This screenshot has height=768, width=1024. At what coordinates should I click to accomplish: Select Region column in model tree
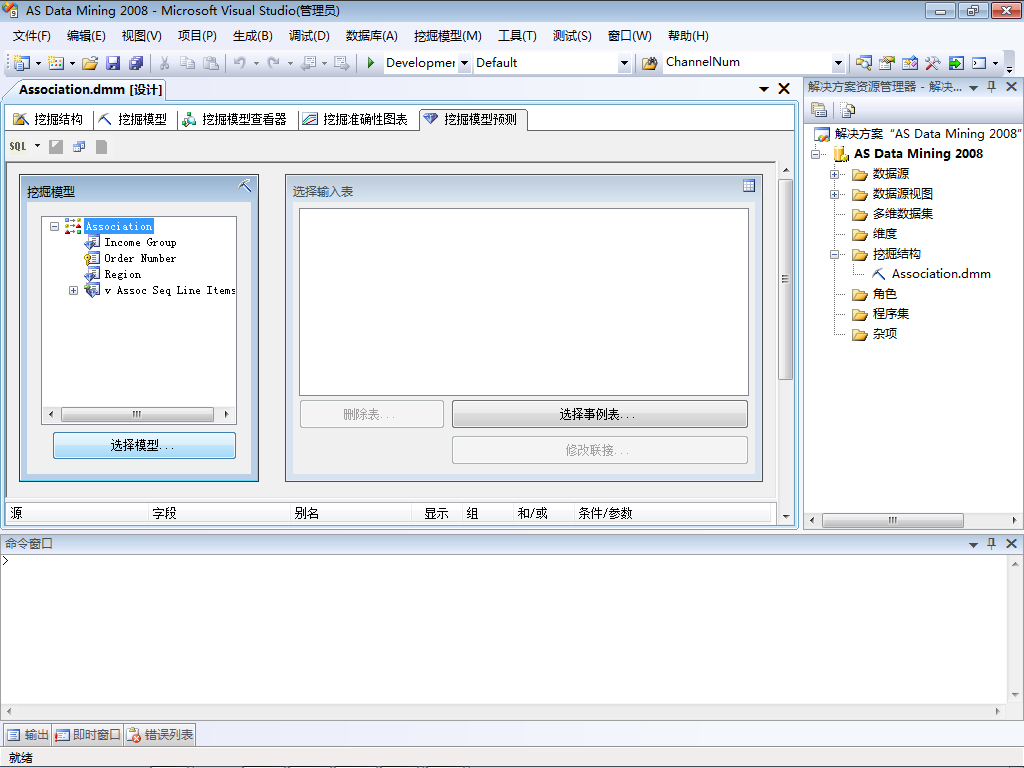(122, 275)
